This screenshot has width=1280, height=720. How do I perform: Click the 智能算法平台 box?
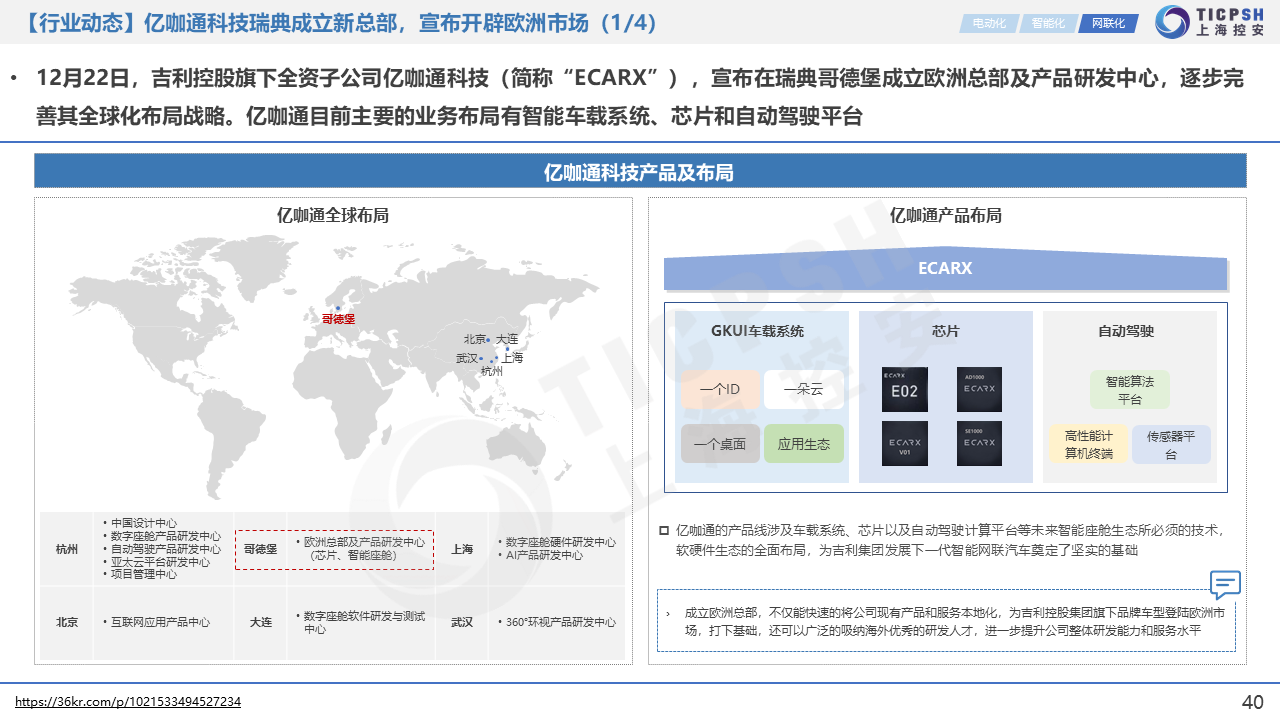1129,390
